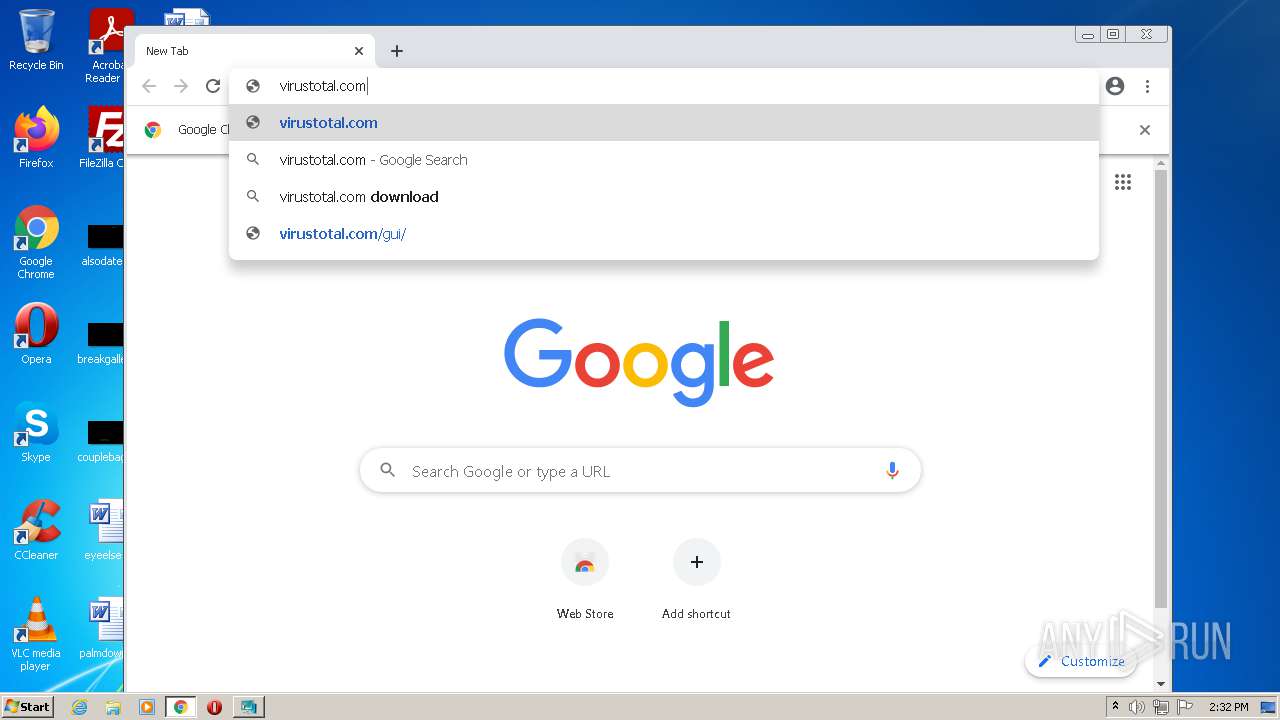Open a new tab with the plus button
The width and height of the screenshot is (1280, 720).
coord(397,51)
